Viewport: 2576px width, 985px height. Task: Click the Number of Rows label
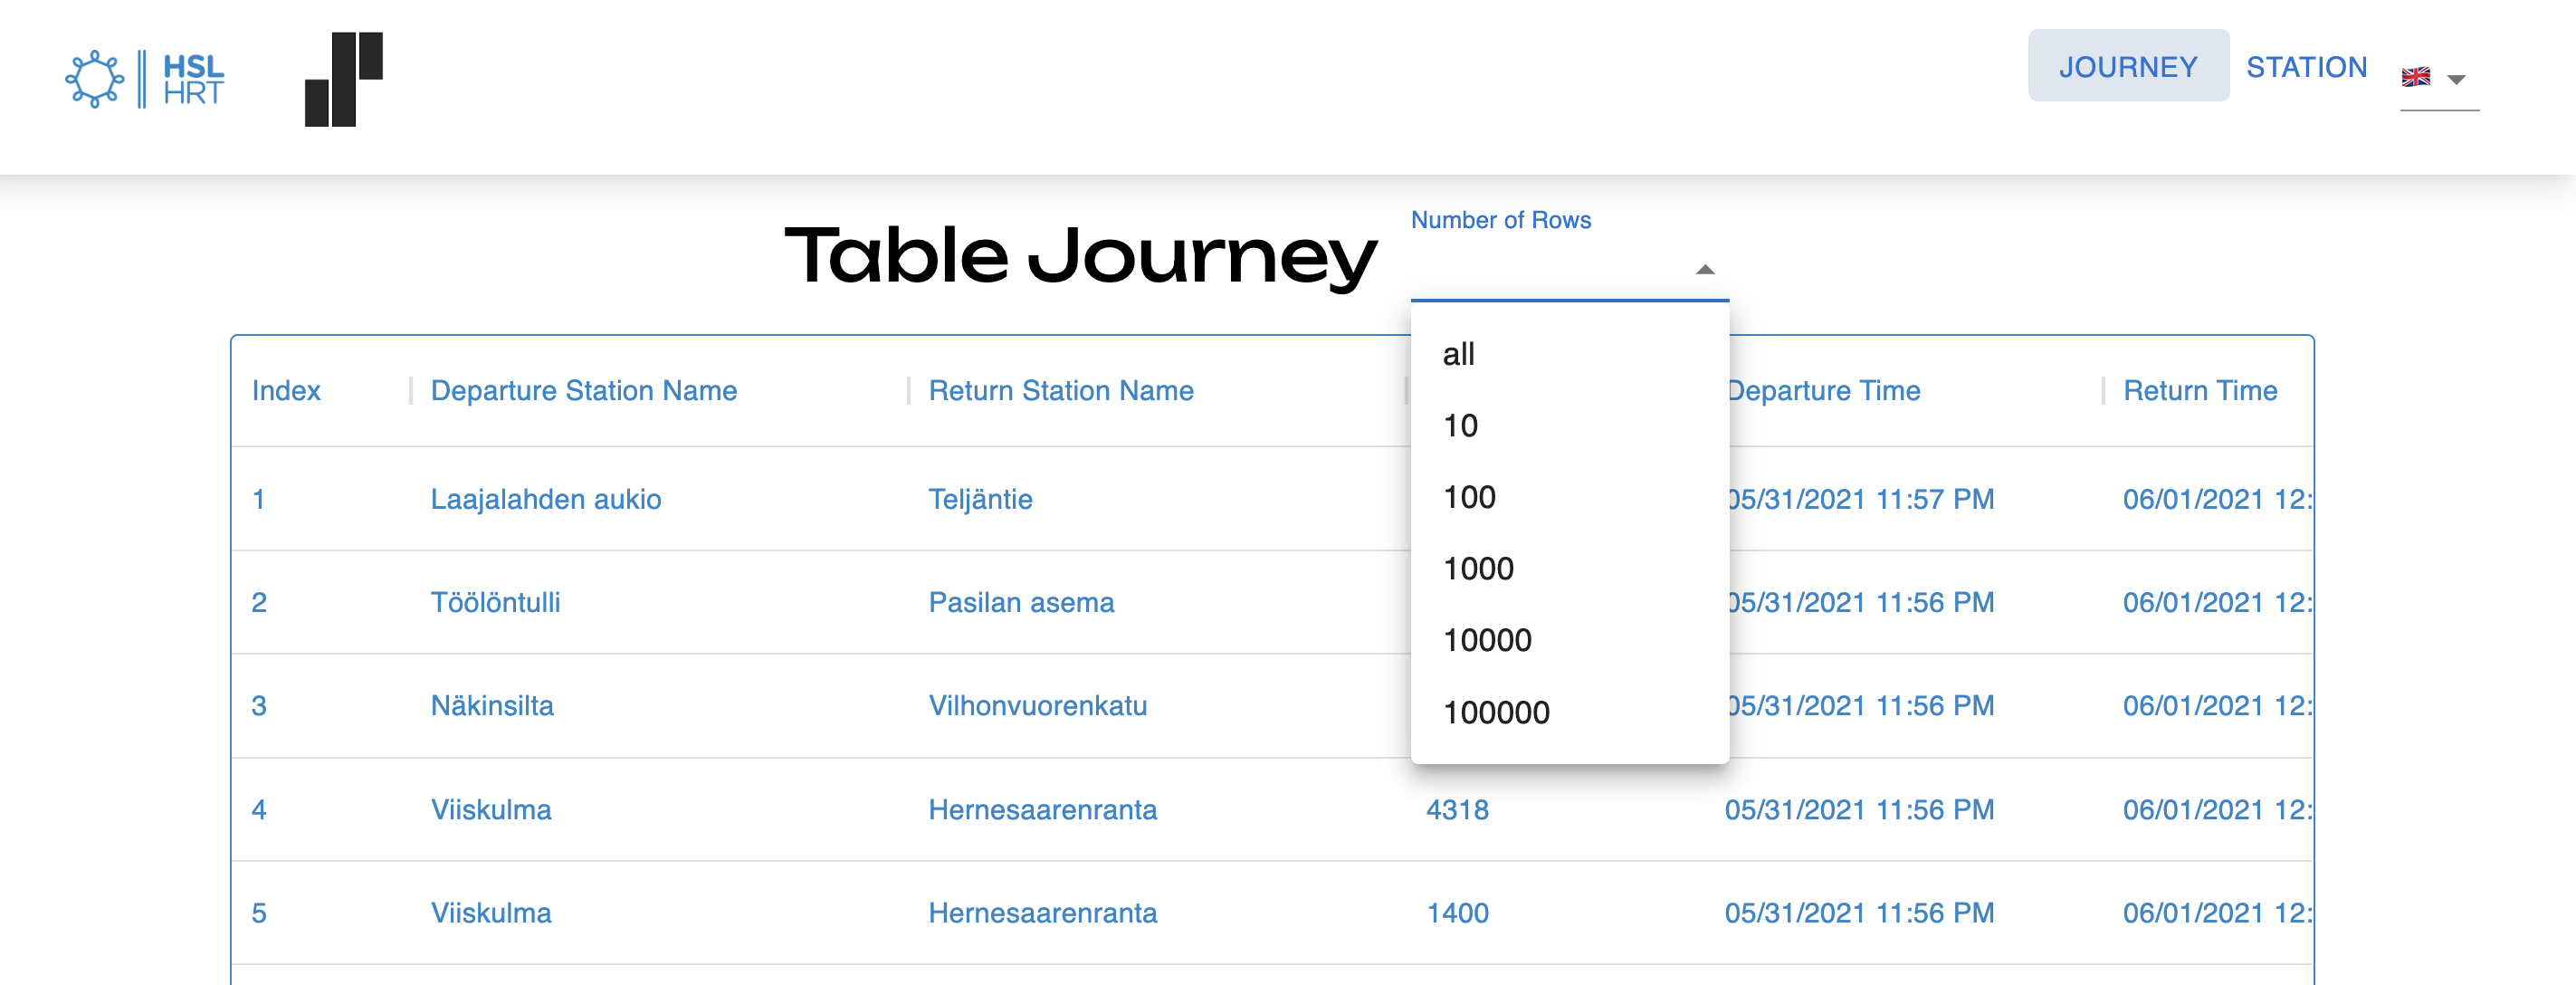(x=1501, y=220)
